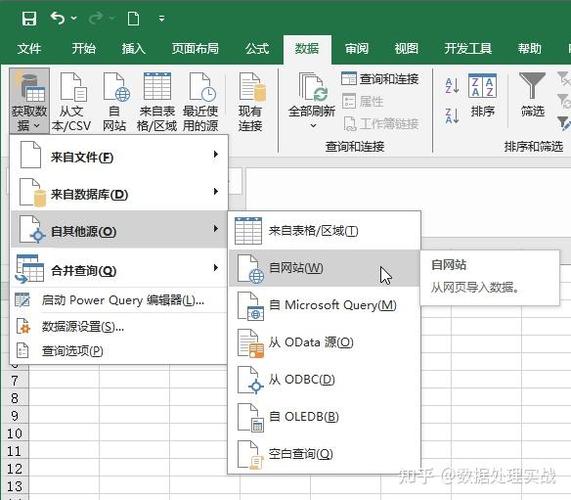Choose 从 OData 源(O)

tap(324, 342)
